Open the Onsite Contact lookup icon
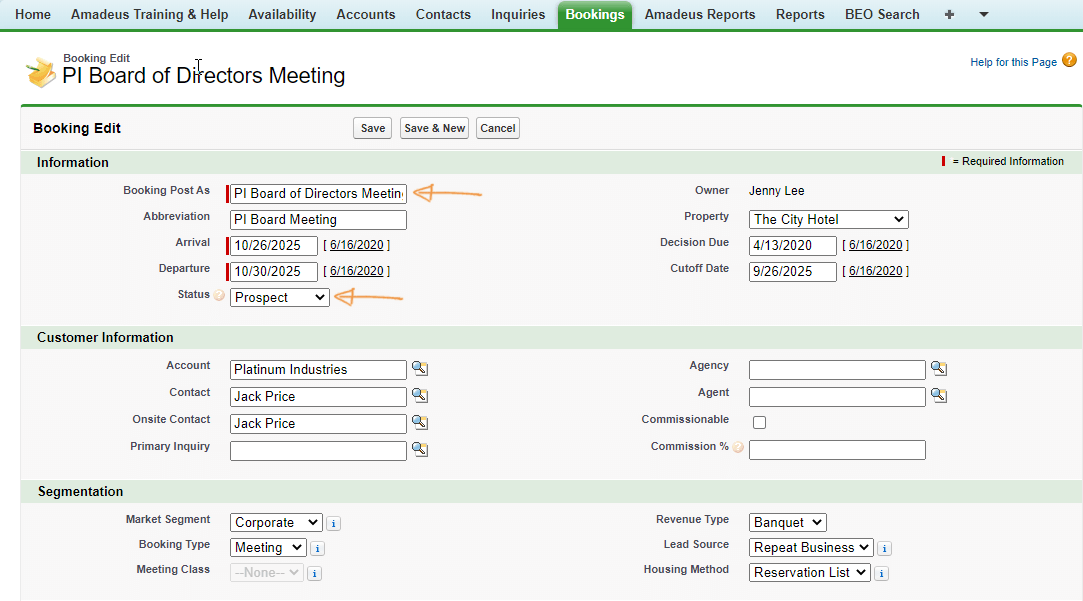Image resolution: width=1083 pixels, height=601 pixels. coord(420,423)
